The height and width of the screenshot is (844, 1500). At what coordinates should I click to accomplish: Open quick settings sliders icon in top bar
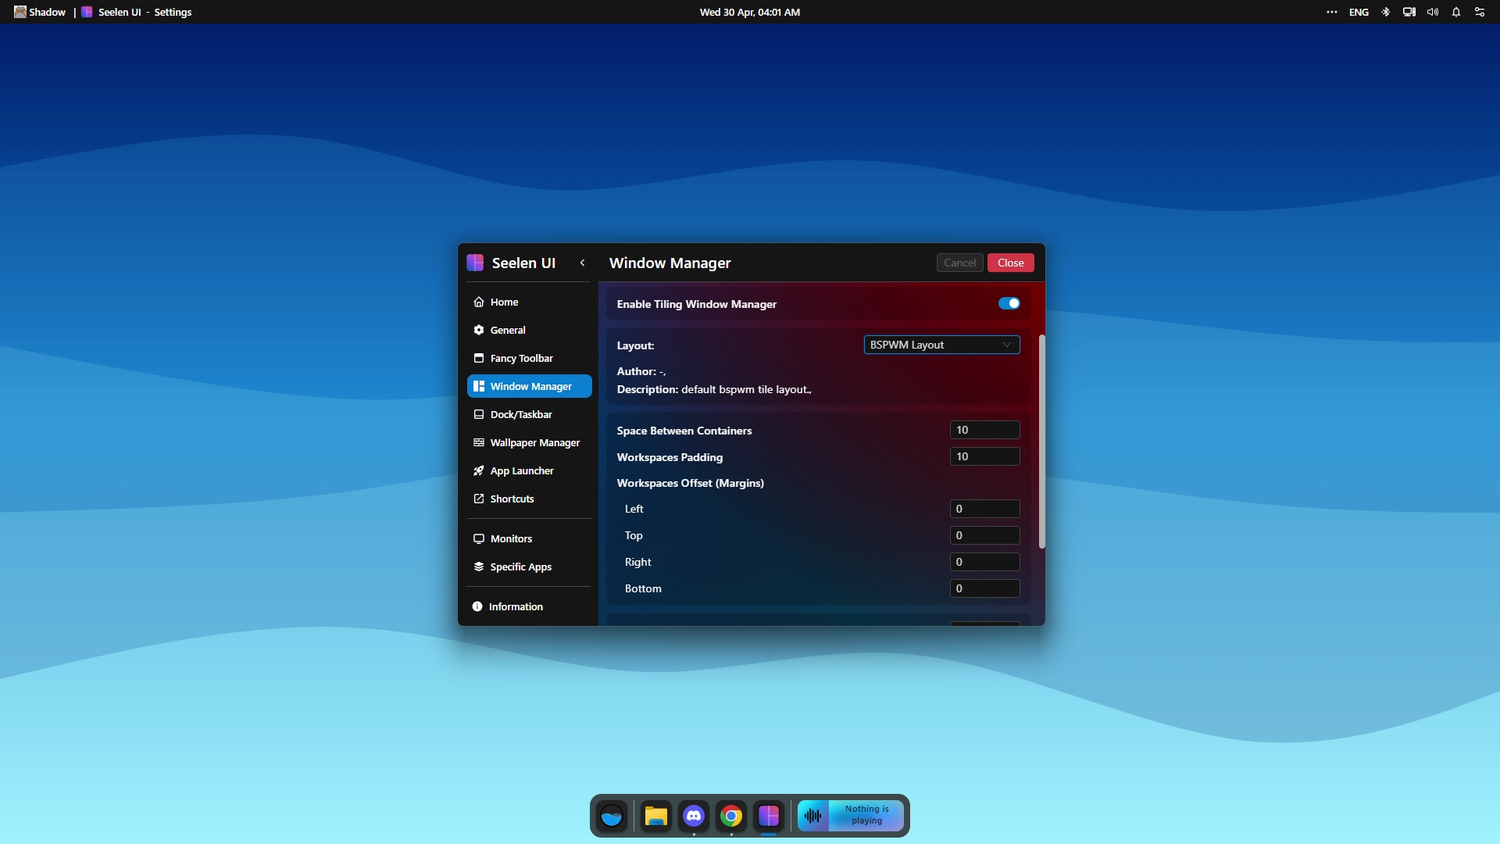pyautogui.click(x=1480, y=12)
